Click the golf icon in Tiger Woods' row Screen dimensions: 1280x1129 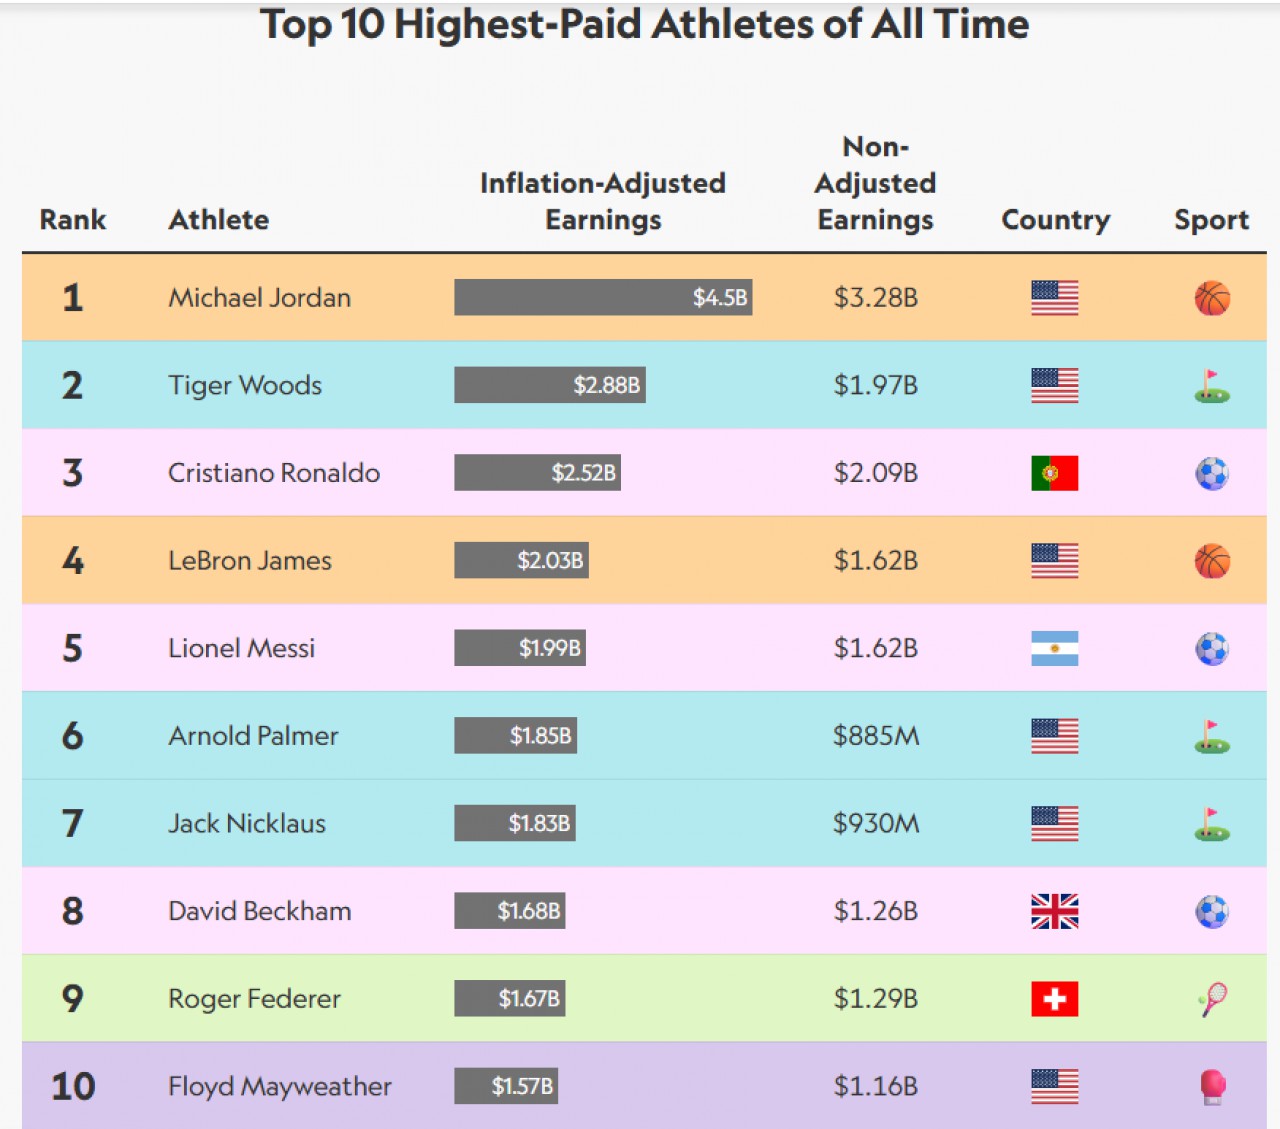[1212, 386]
